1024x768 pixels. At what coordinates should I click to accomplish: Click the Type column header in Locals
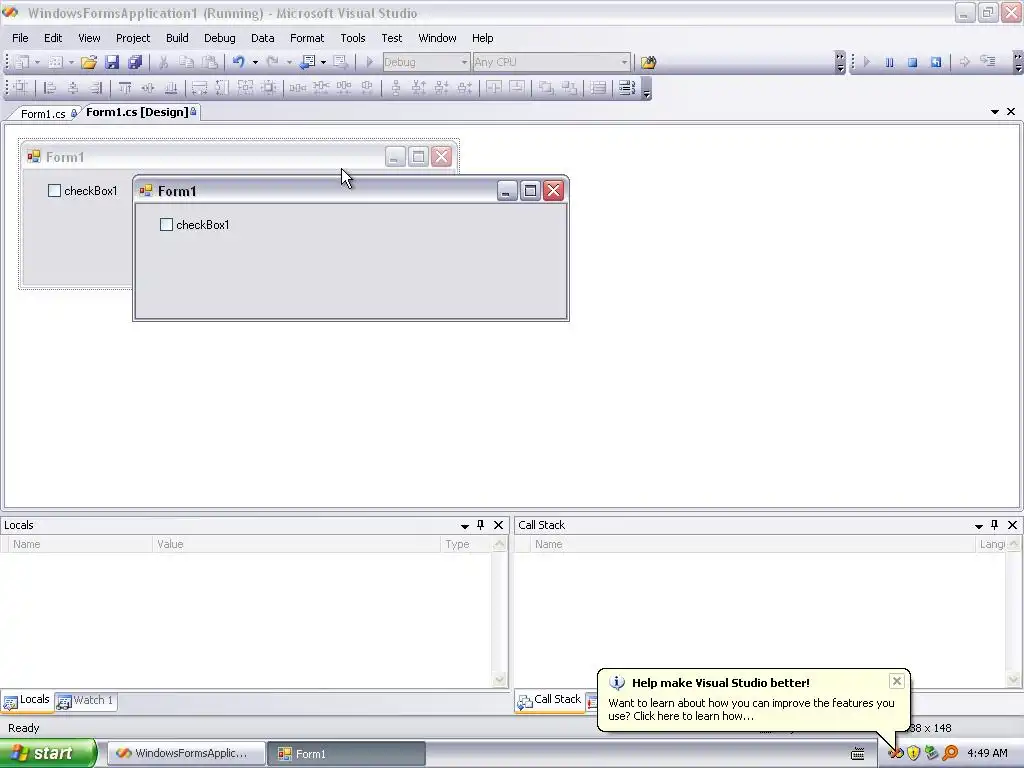pos(466,544)
